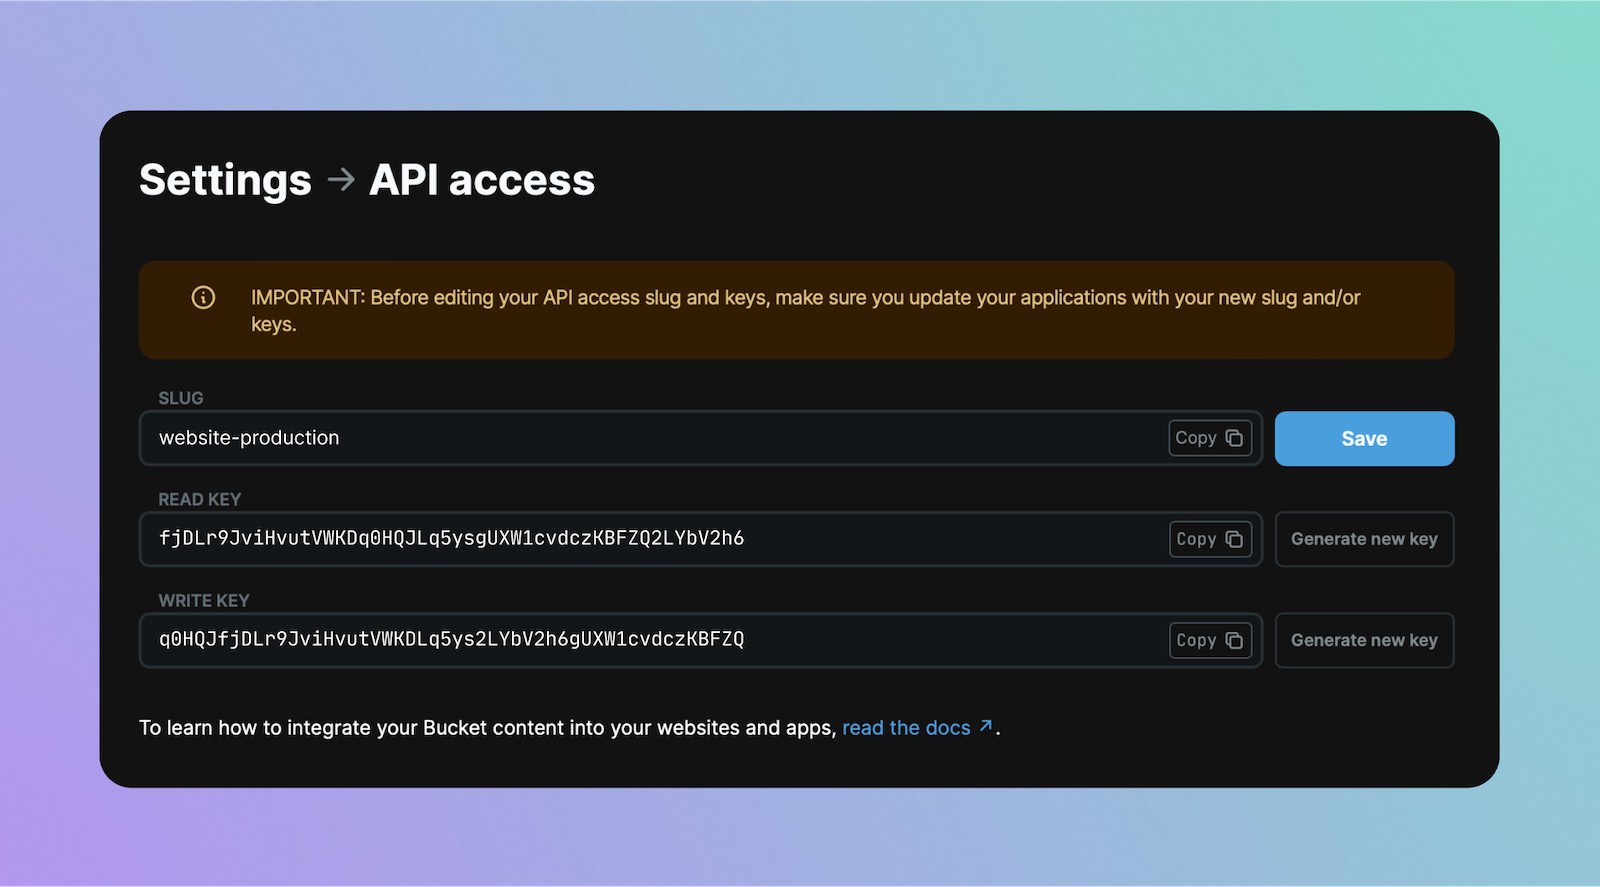1600x887 pixels.
Task: Generate new key for READ KEY
Action: pyautogui.click(x=1364, y=539)
